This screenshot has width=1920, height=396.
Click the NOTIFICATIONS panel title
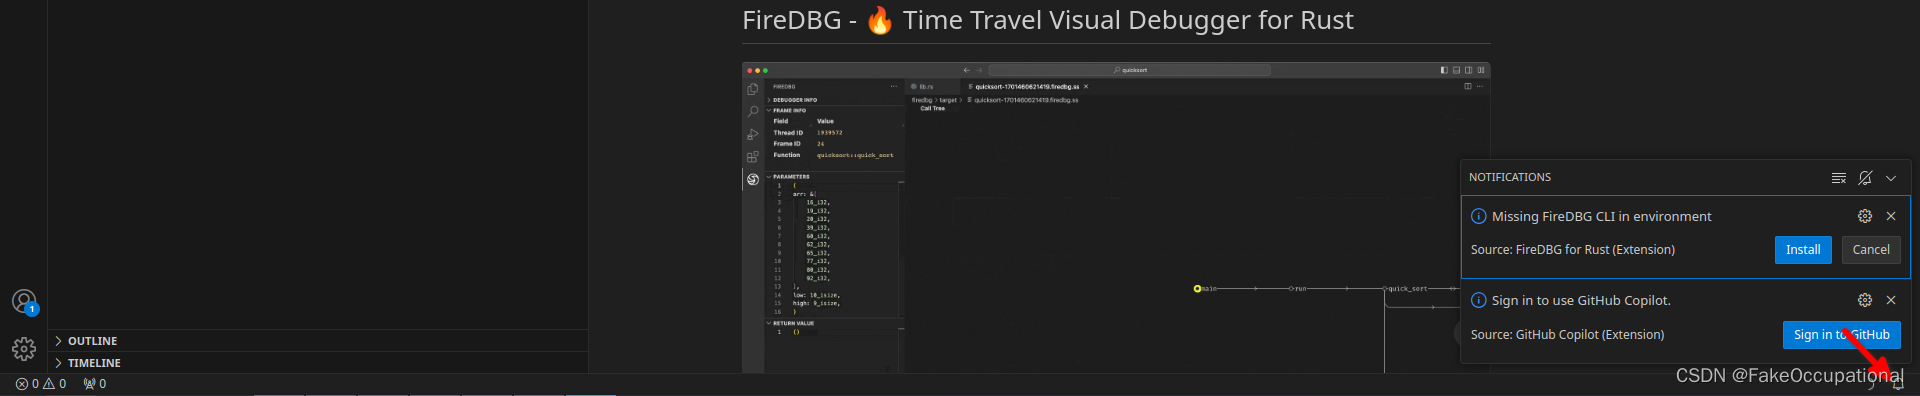1510,177
